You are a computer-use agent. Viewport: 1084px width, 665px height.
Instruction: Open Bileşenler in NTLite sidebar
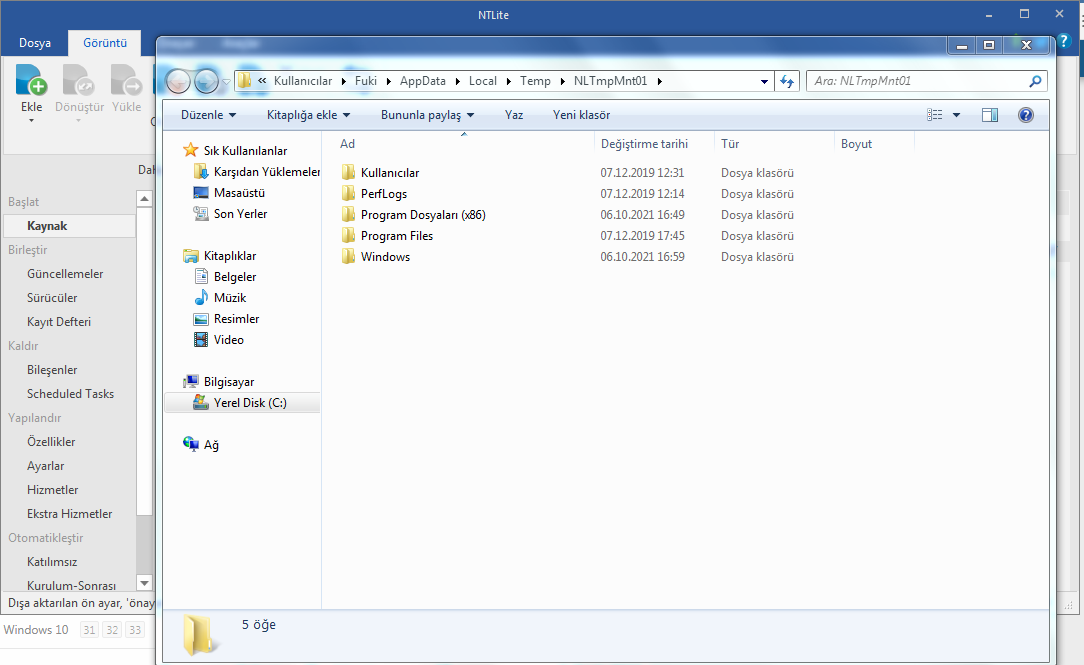[52, 370]
